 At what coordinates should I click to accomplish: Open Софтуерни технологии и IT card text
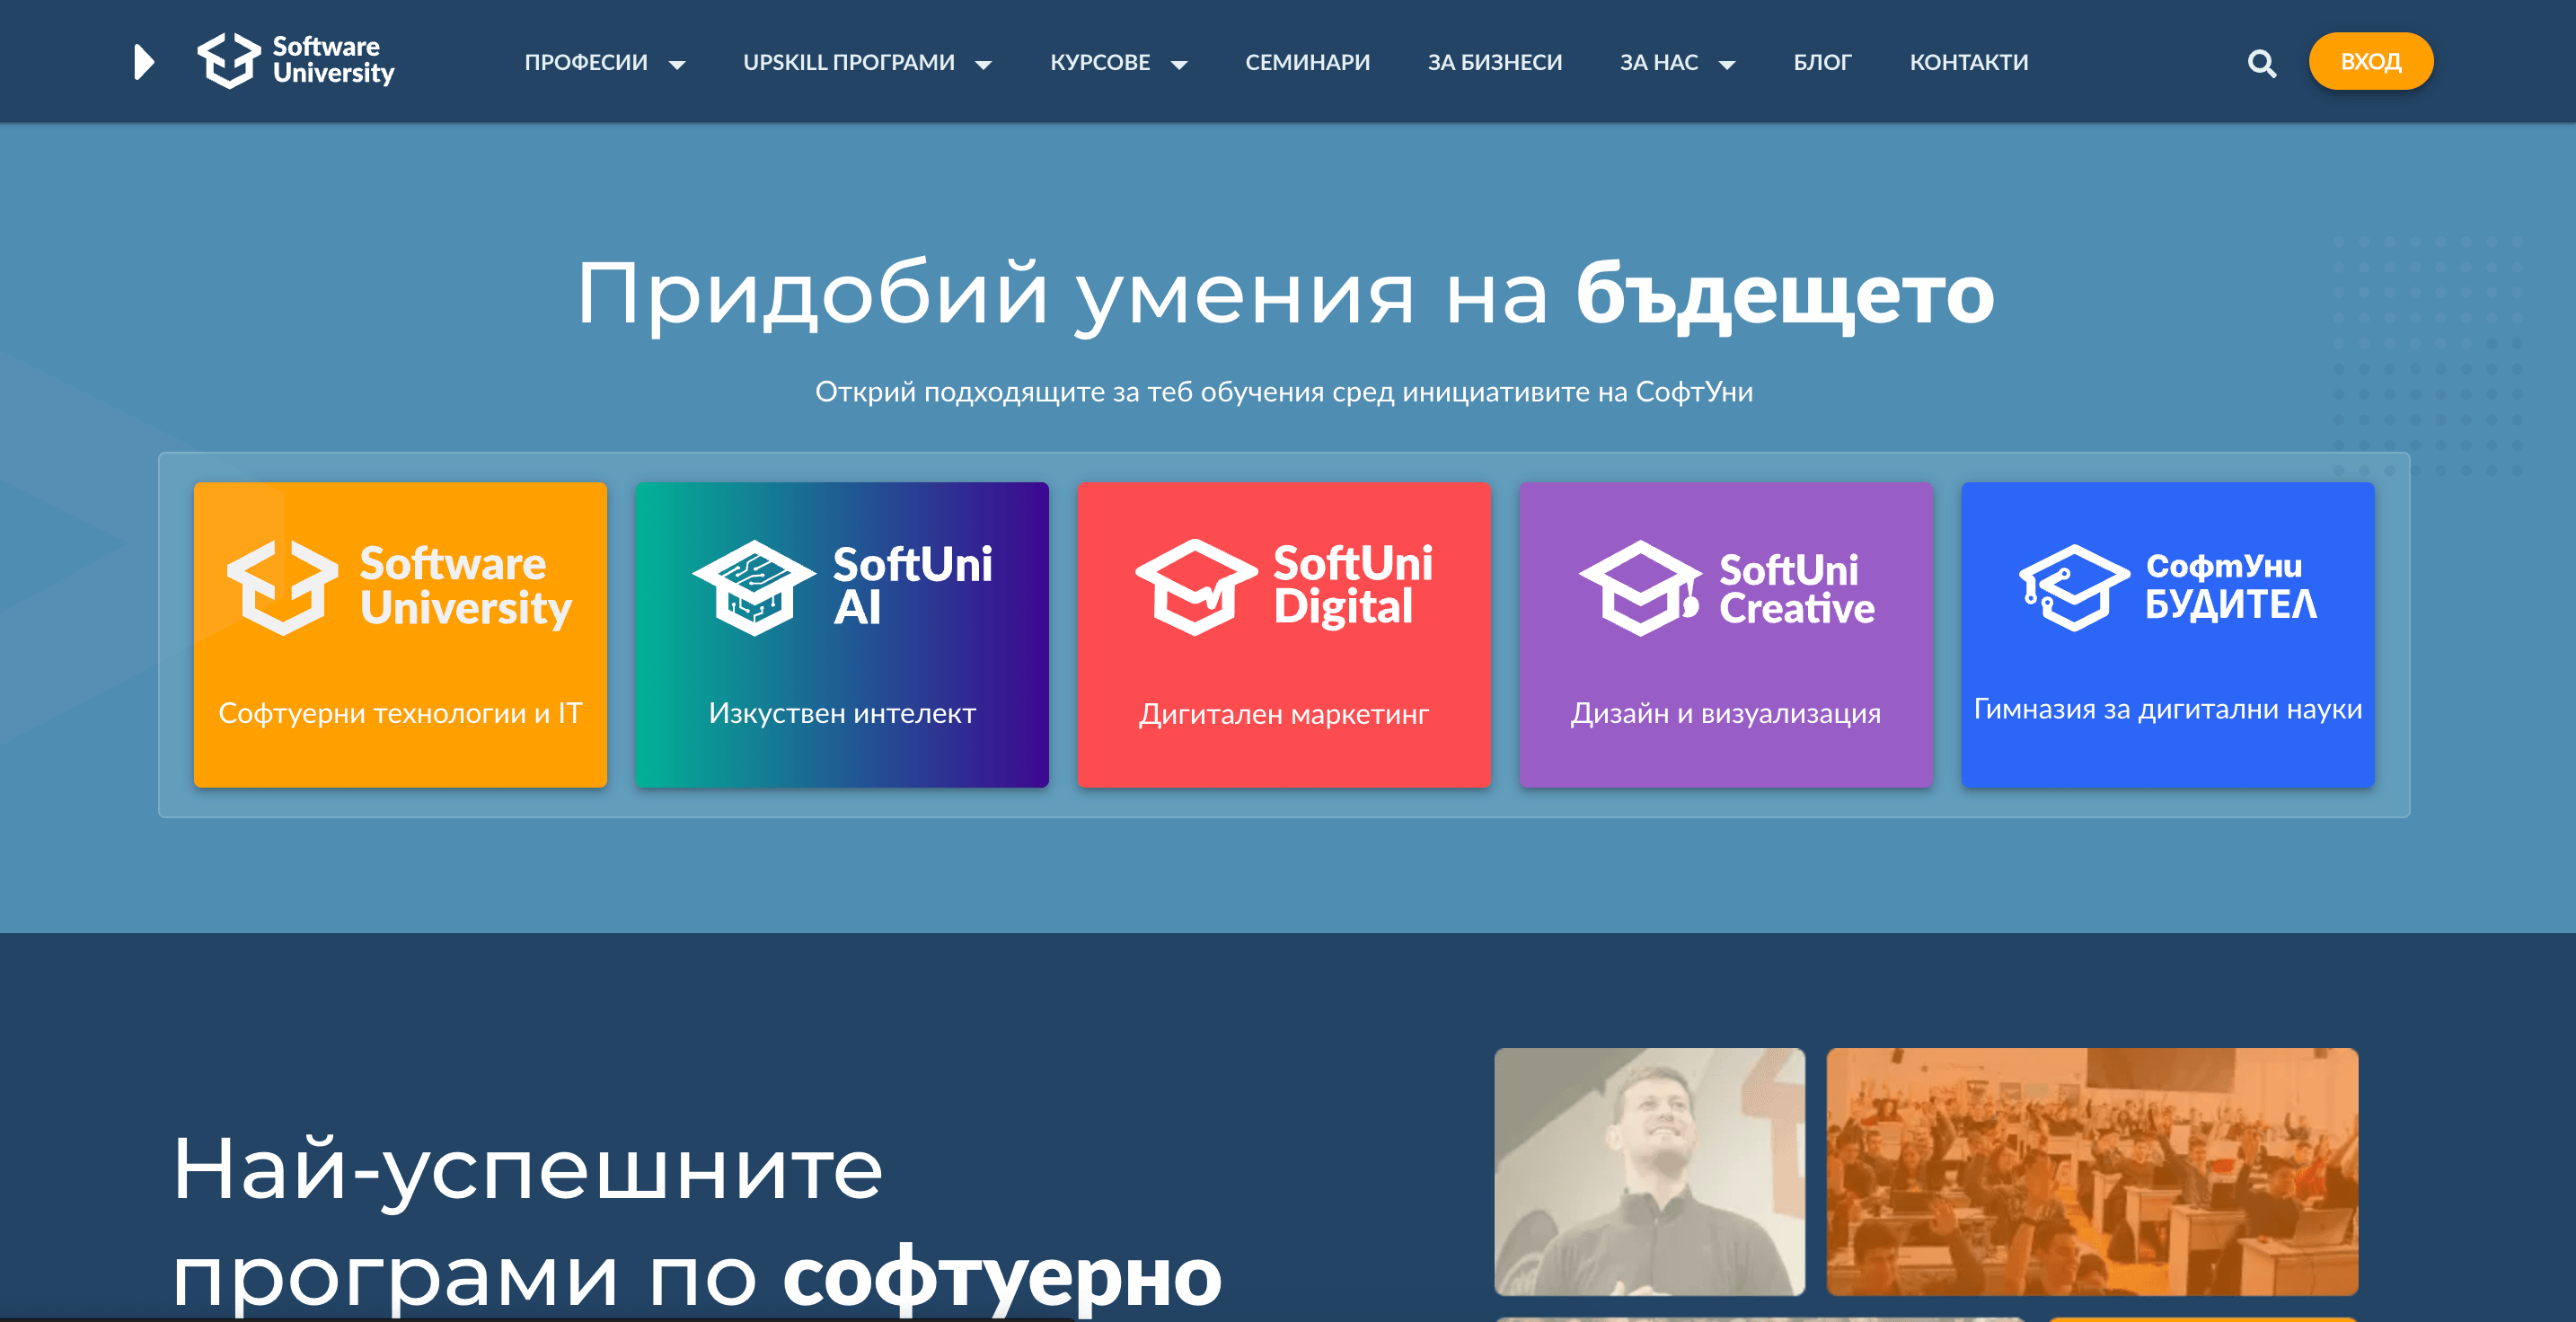pos(400,713)
